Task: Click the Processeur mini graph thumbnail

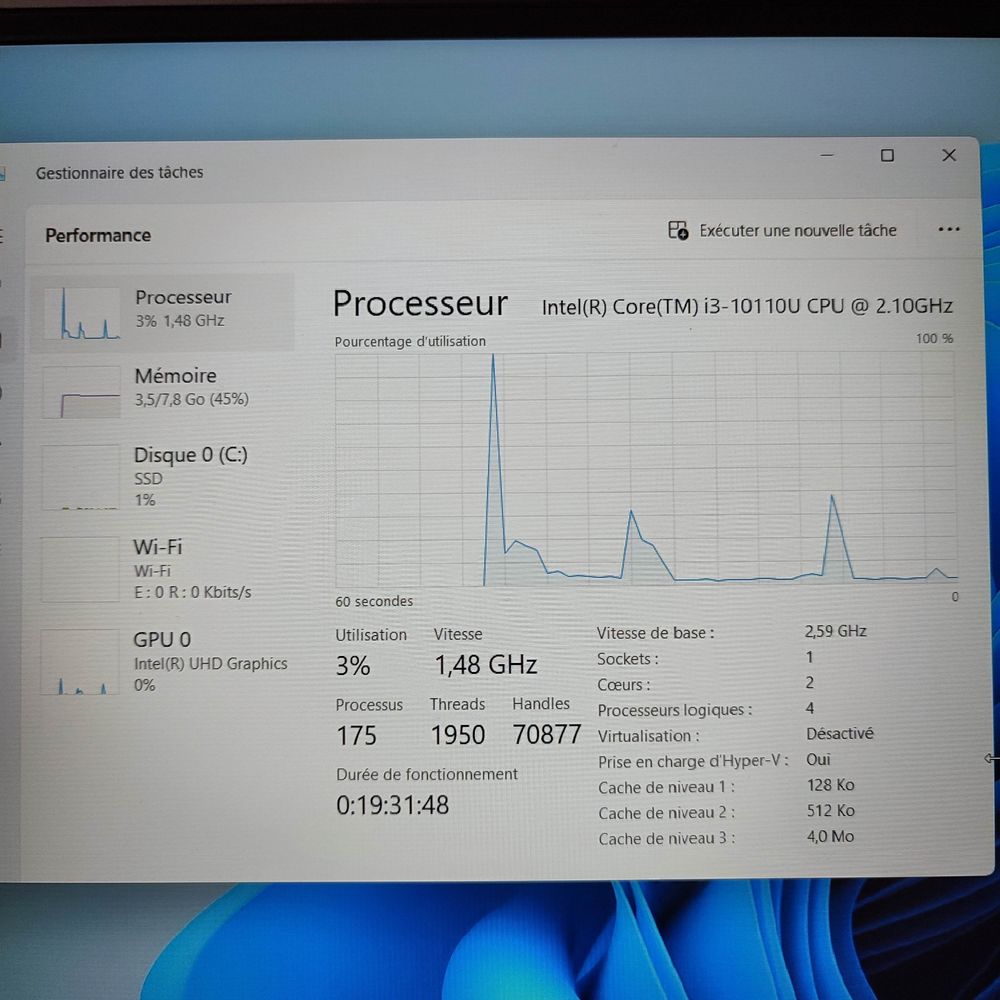Action: coord(82,313)
